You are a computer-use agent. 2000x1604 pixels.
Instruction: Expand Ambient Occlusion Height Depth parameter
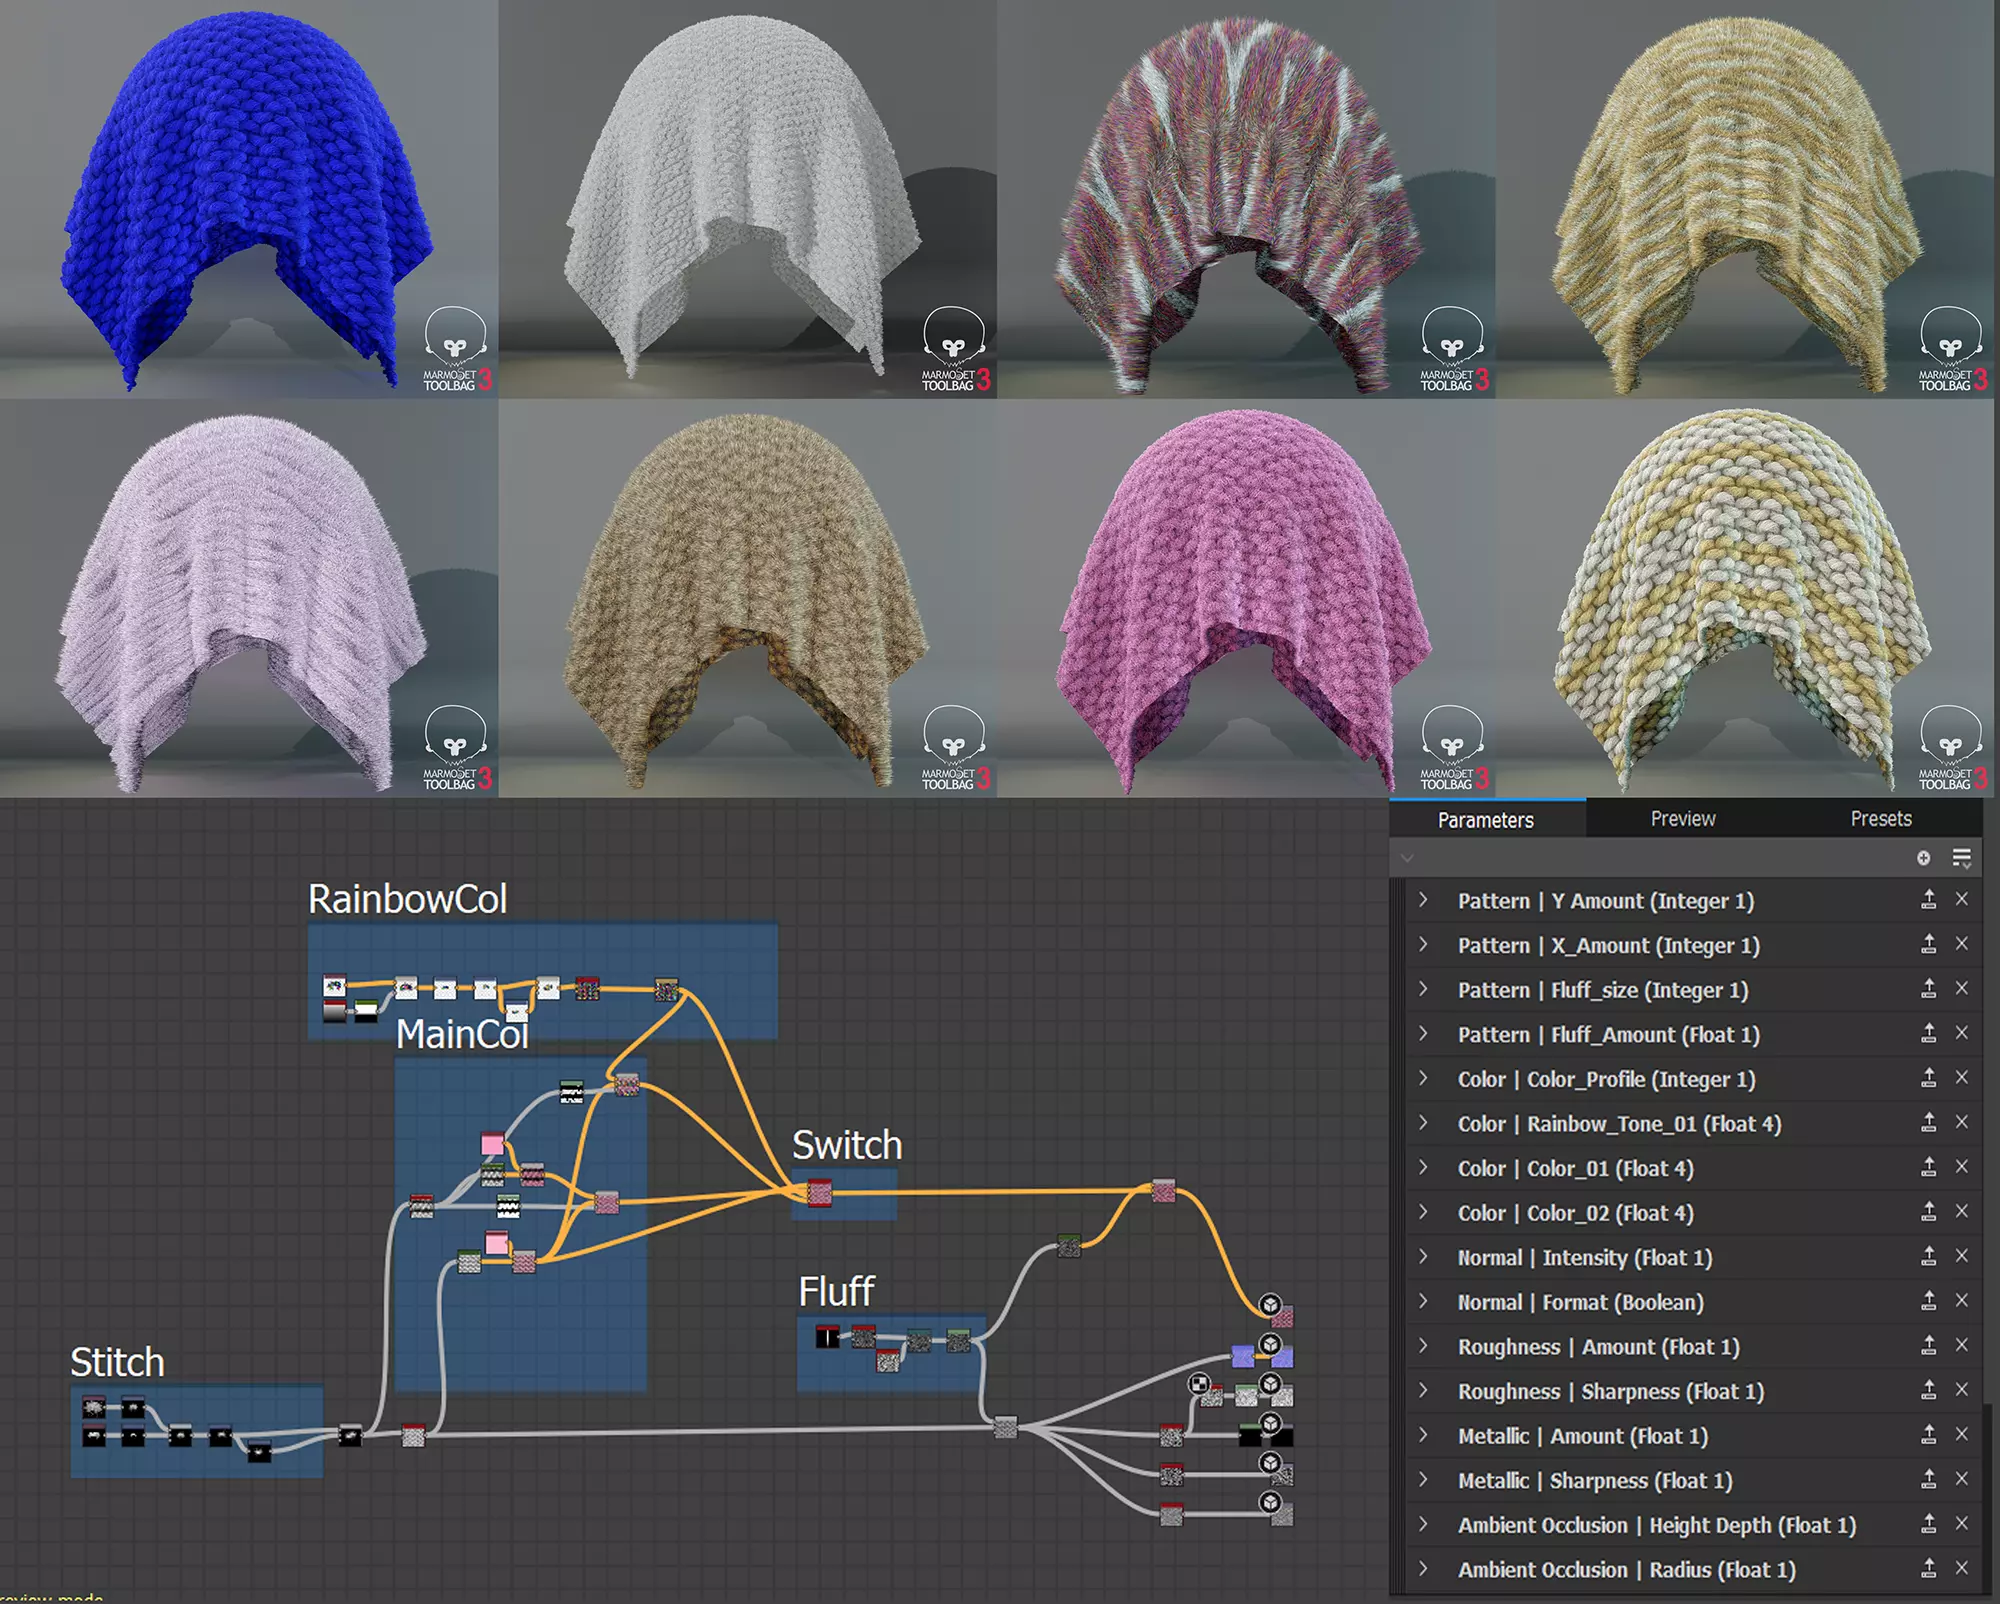pos(1423,1524)
